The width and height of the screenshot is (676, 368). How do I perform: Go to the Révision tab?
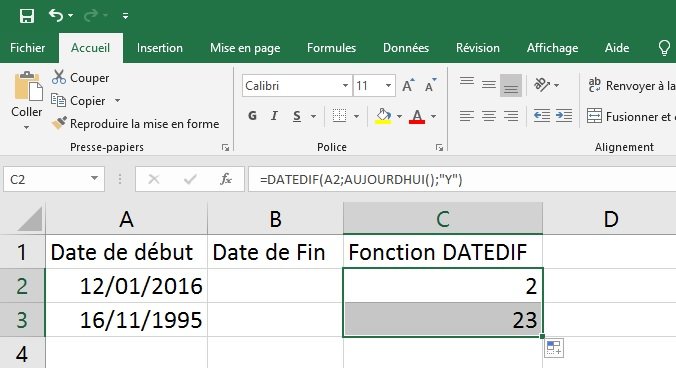[x=478, y=48]
